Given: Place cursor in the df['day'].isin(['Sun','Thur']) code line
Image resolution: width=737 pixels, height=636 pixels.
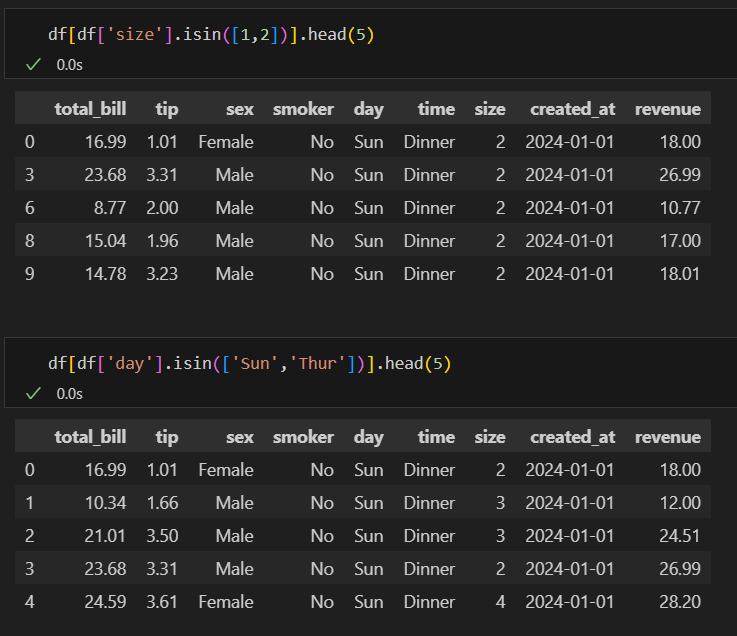Looking at the screenshot, I should coord(250,363).
